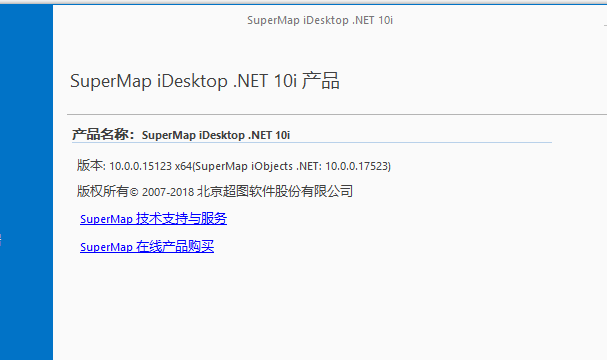Click the 产品 text in the page heading
Viewport: 607px width, 360px height.
[321, 81]
